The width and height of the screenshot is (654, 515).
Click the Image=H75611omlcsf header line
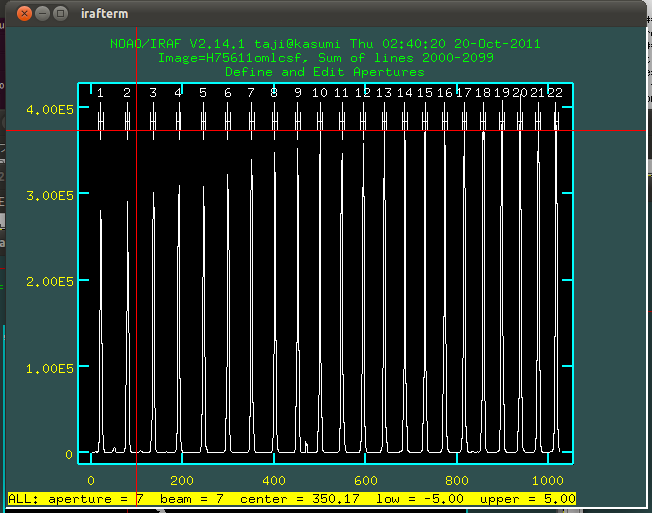pos(324,58)
